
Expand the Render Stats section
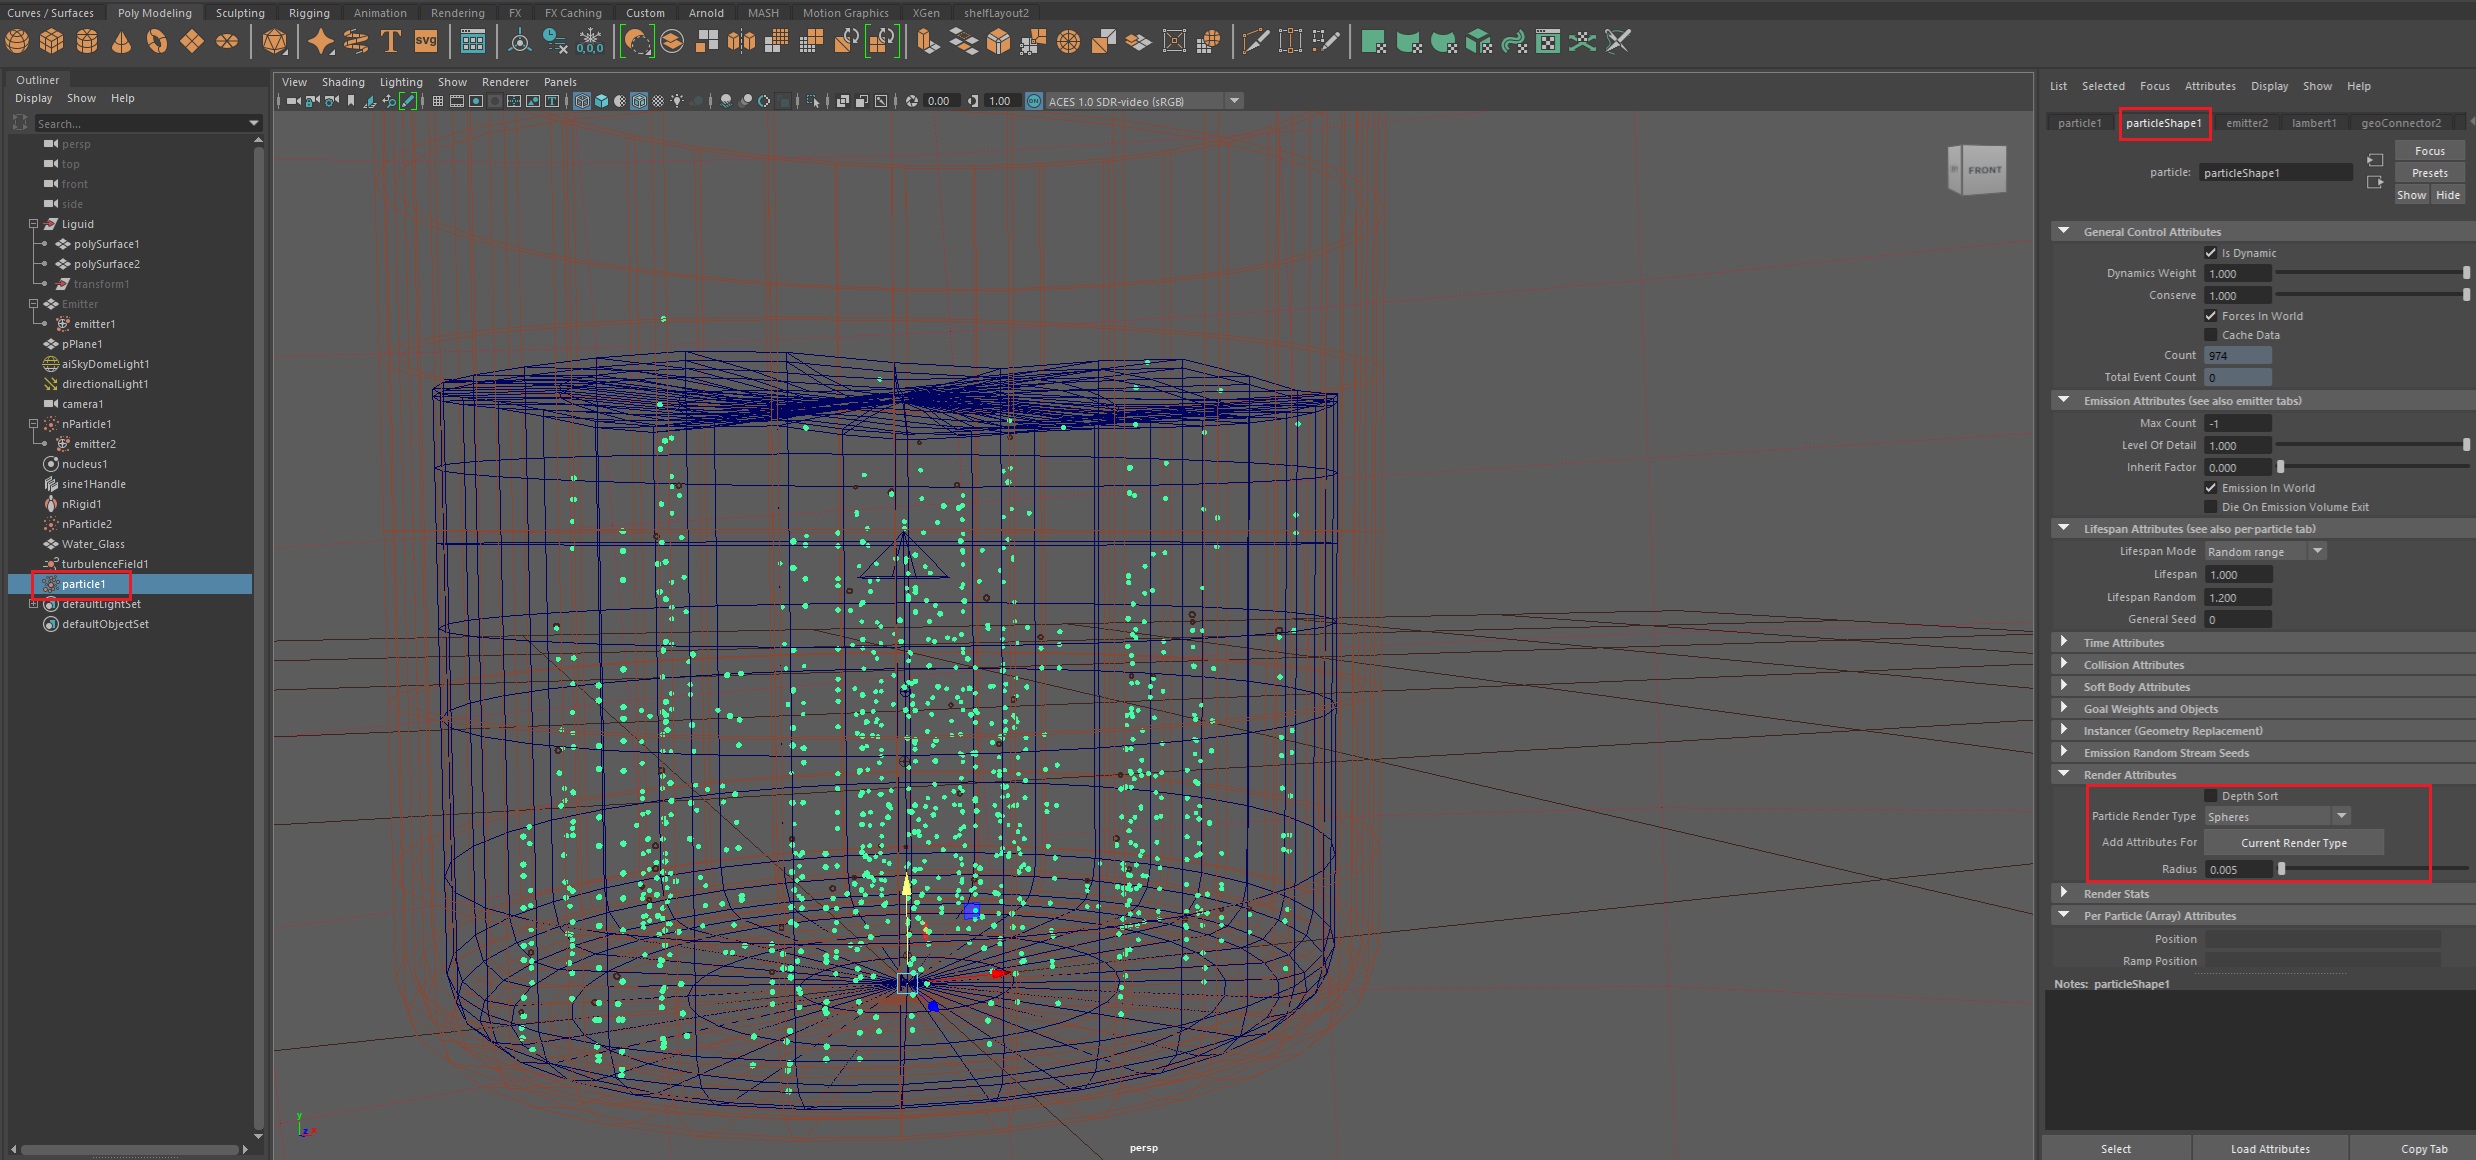[2064, 893]
